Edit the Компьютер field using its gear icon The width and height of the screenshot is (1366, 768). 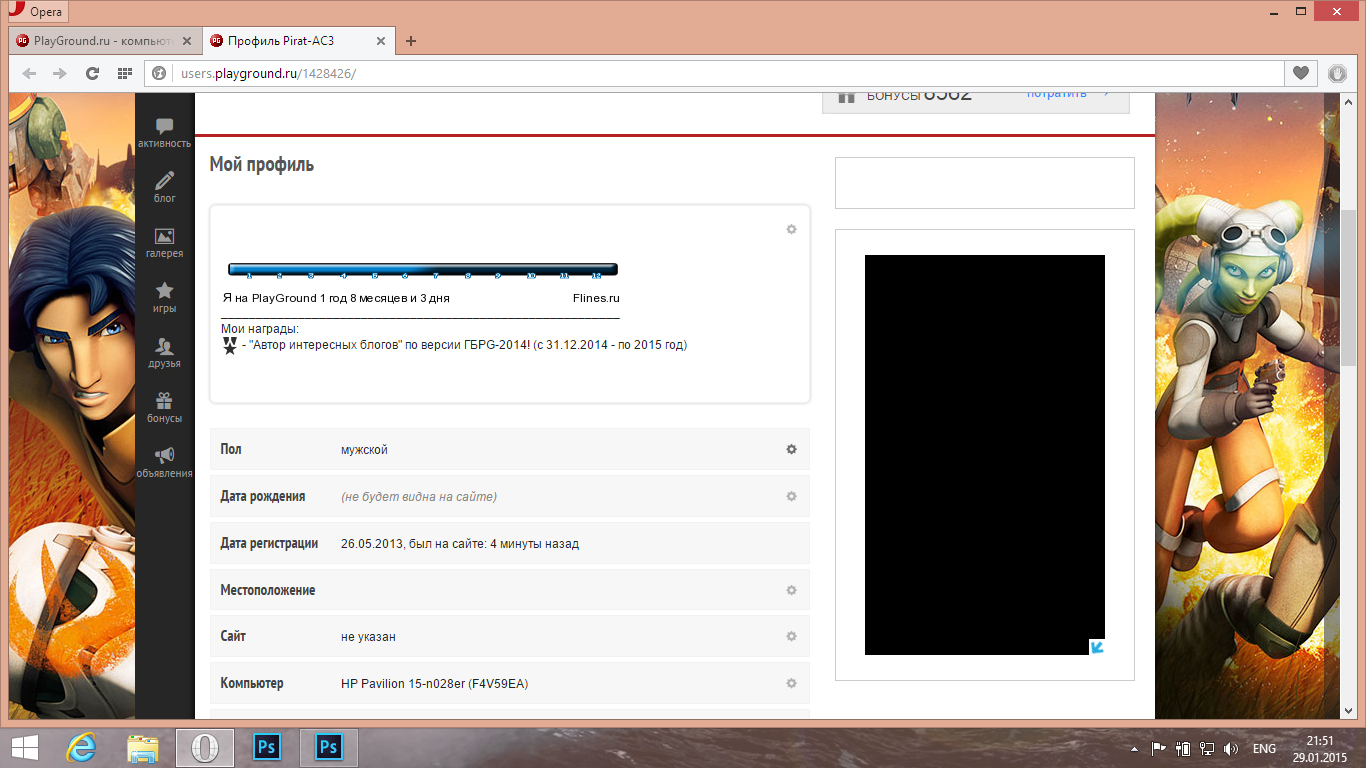pos(791,683)
